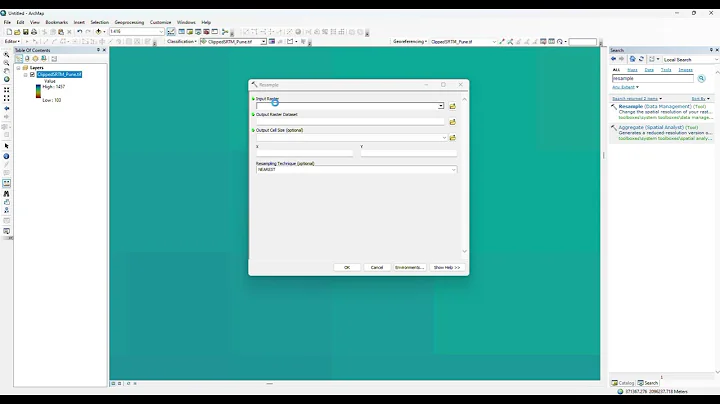Image resolution: width=720 pixels, height=404 pixels.
Task: Open the Bookmarks menu
Action: pos(56,22)
